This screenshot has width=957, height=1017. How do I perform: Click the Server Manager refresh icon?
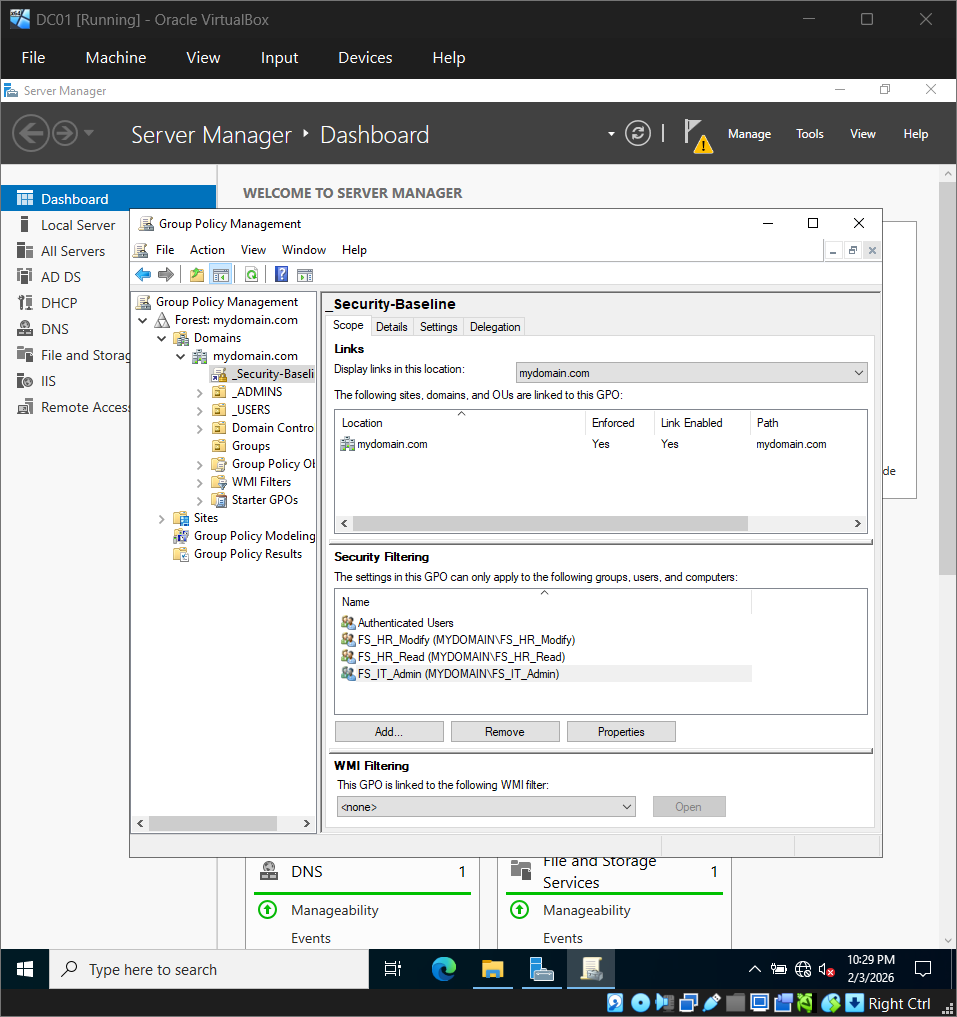638,134
